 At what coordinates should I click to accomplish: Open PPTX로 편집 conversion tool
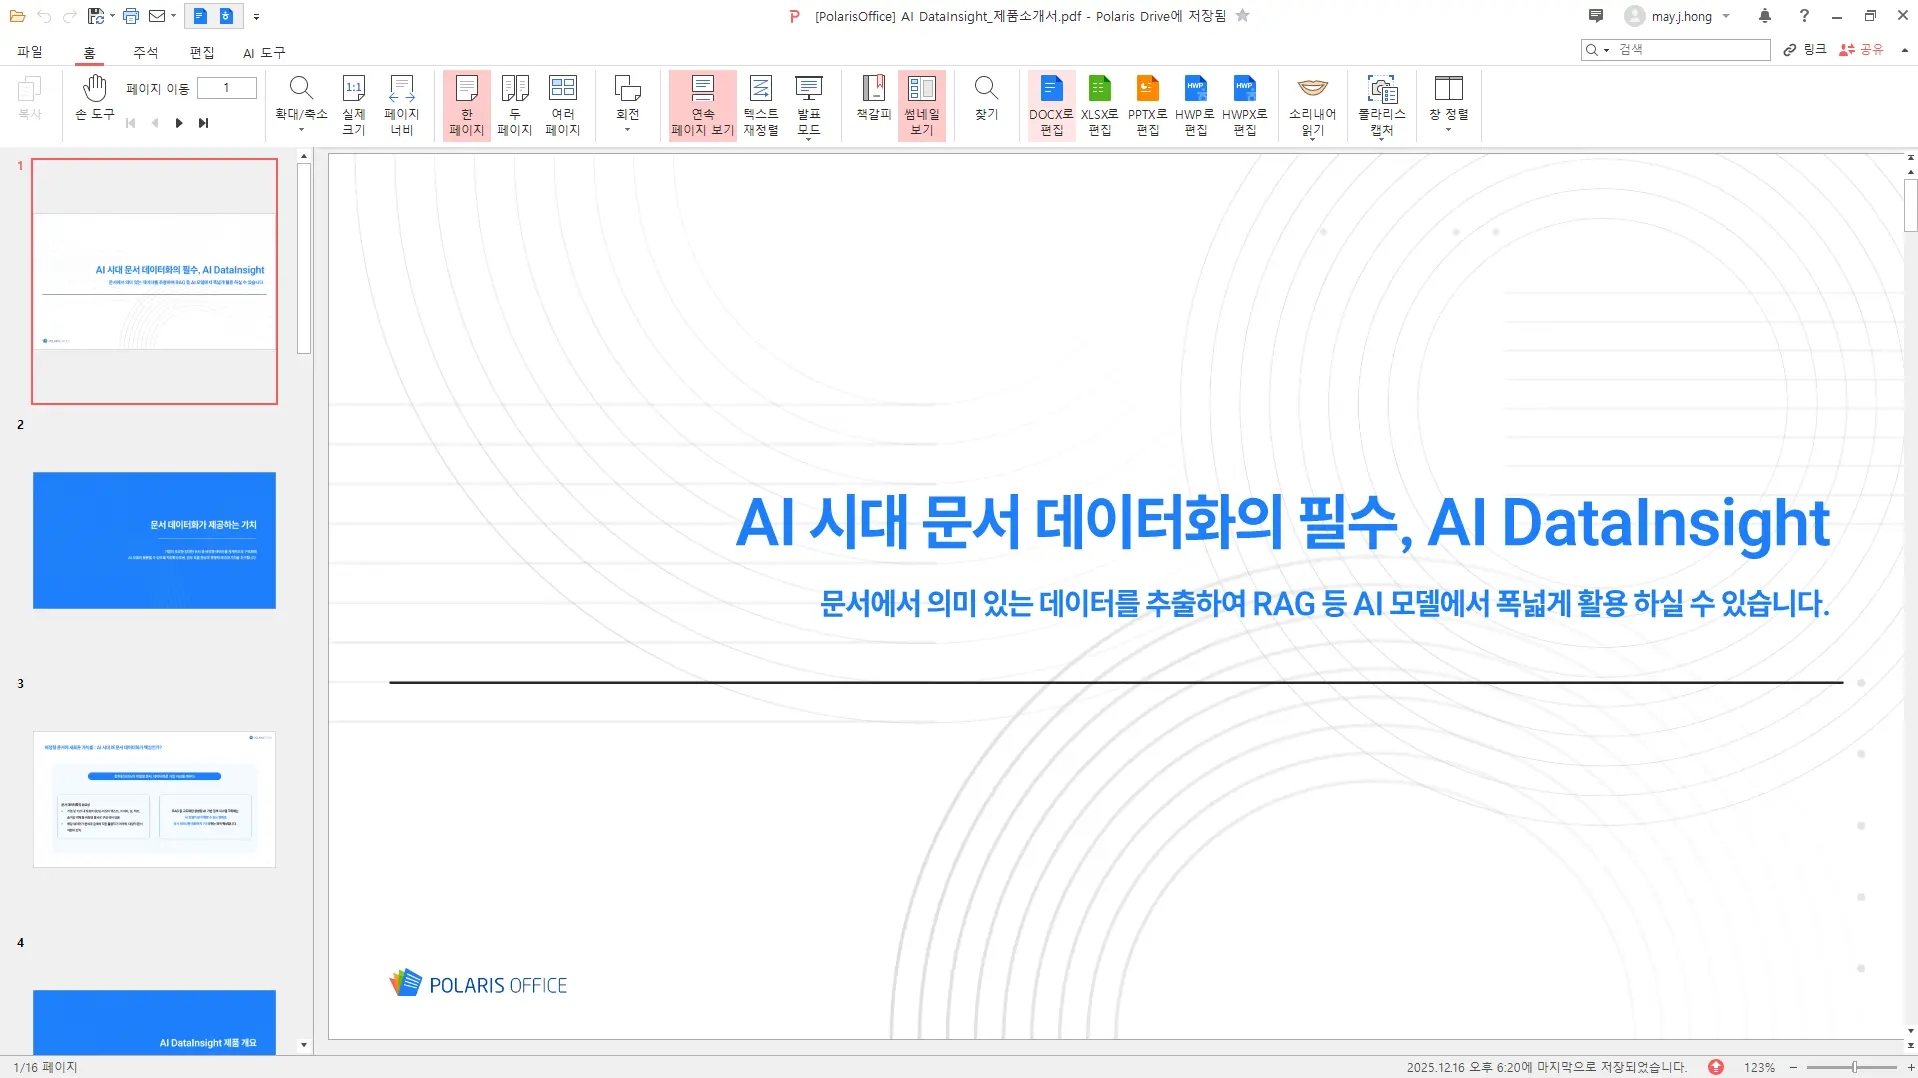tap(1147, 105)
